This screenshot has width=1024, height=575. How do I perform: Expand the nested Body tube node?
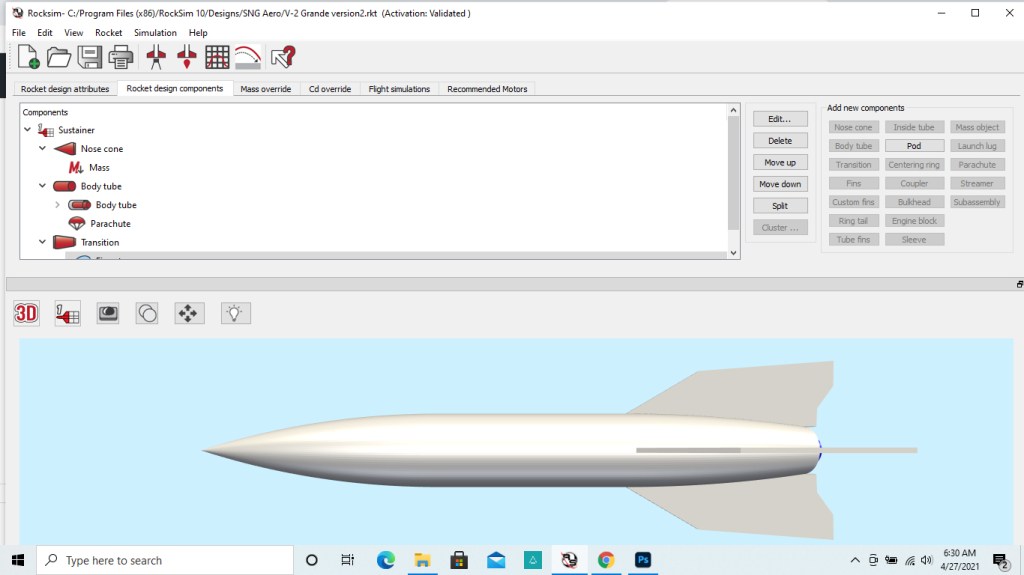coord(58,205)
